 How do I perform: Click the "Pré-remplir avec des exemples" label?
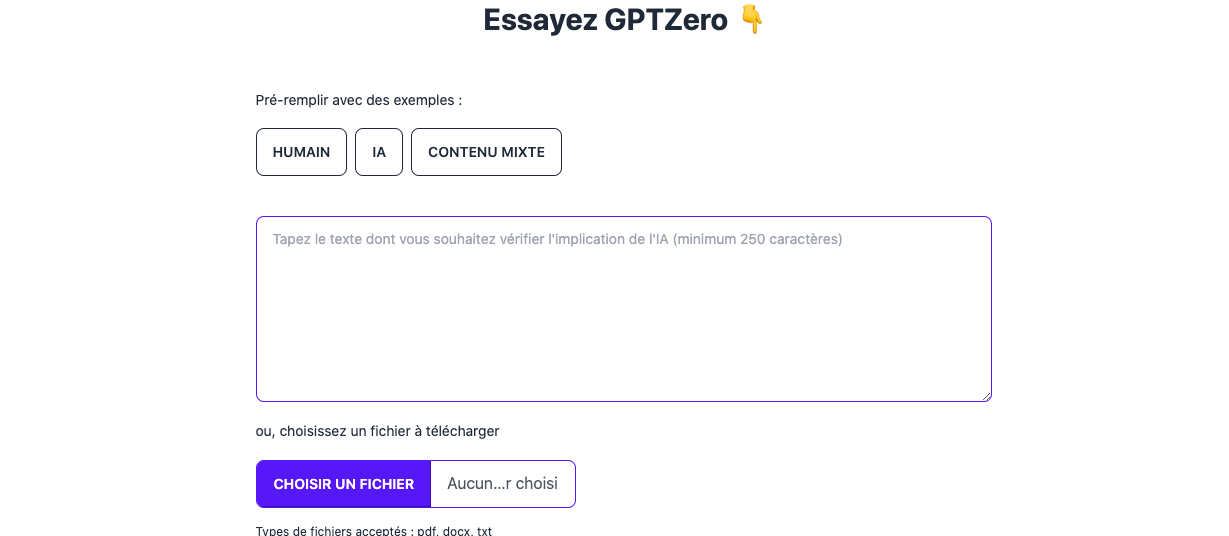[x=359, y=100]
